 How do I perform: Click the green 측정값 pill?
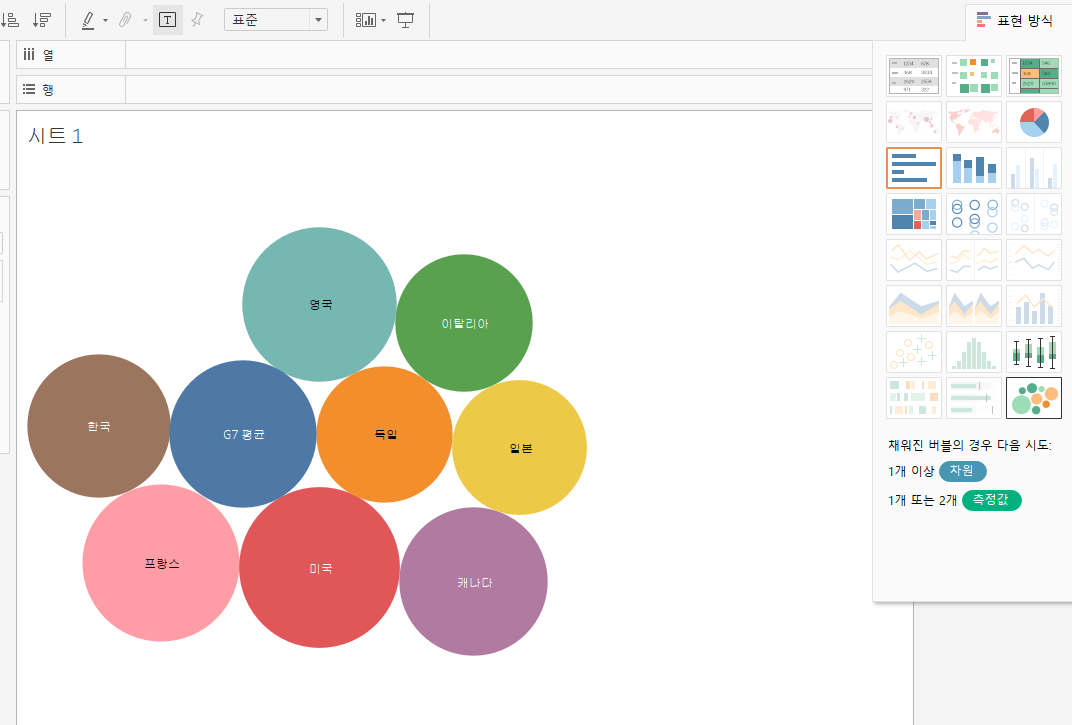pyautogui.click(x=991, y=501)
